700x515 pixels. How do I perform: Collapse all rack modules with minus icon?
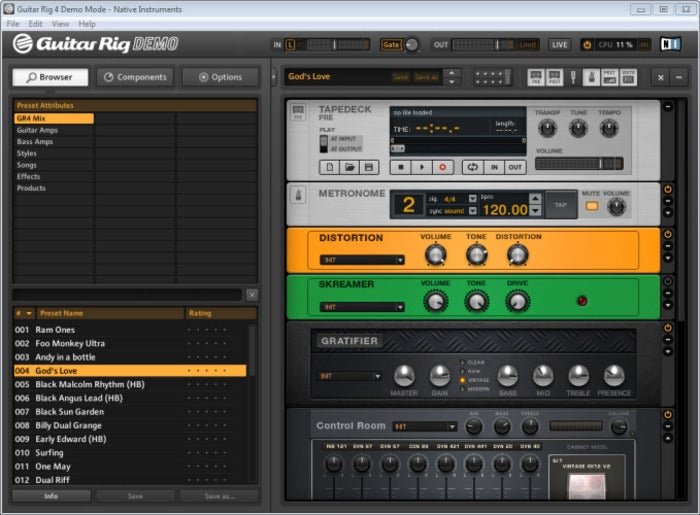point(679,78)
